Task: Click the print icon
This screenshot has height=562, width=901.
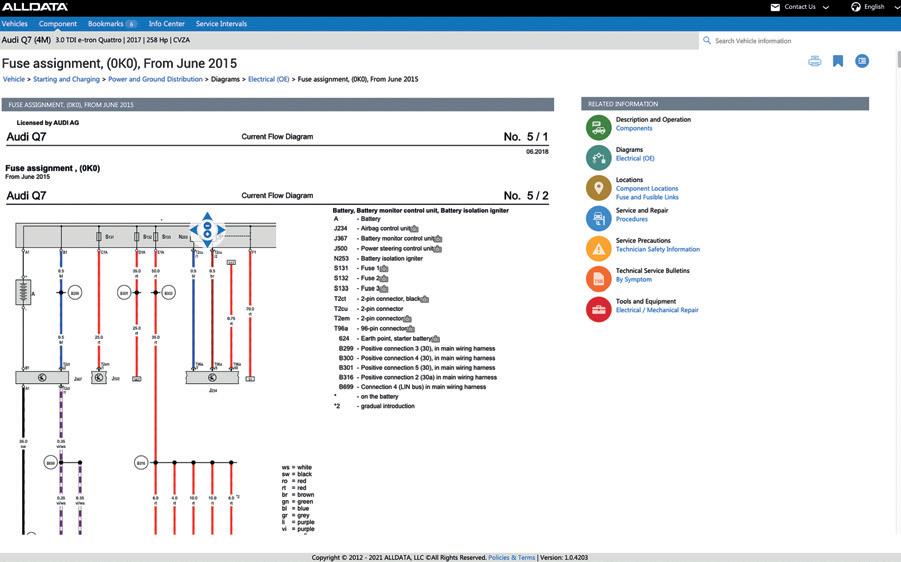Action: 815,61
